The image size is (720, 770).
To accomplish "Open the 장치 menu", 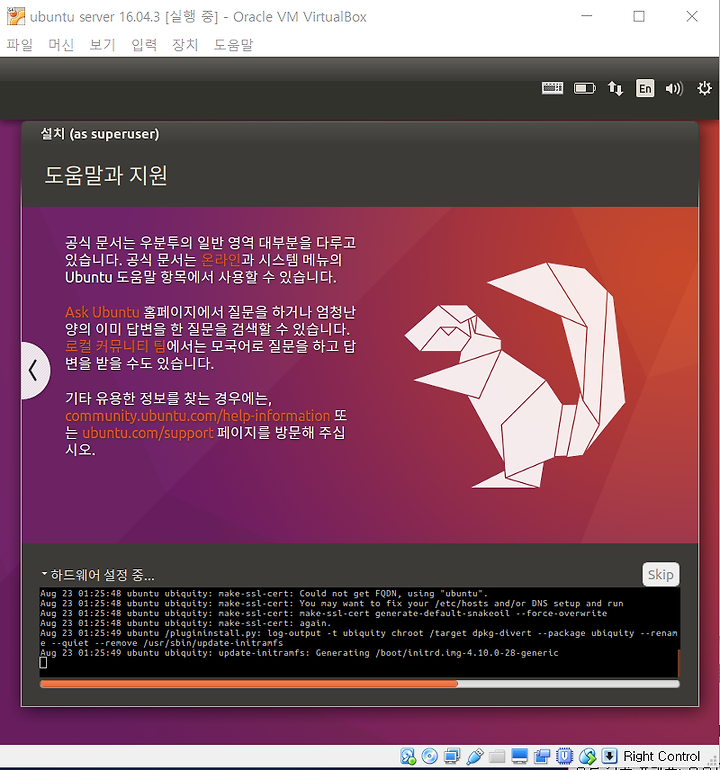I will pos(185,45).
